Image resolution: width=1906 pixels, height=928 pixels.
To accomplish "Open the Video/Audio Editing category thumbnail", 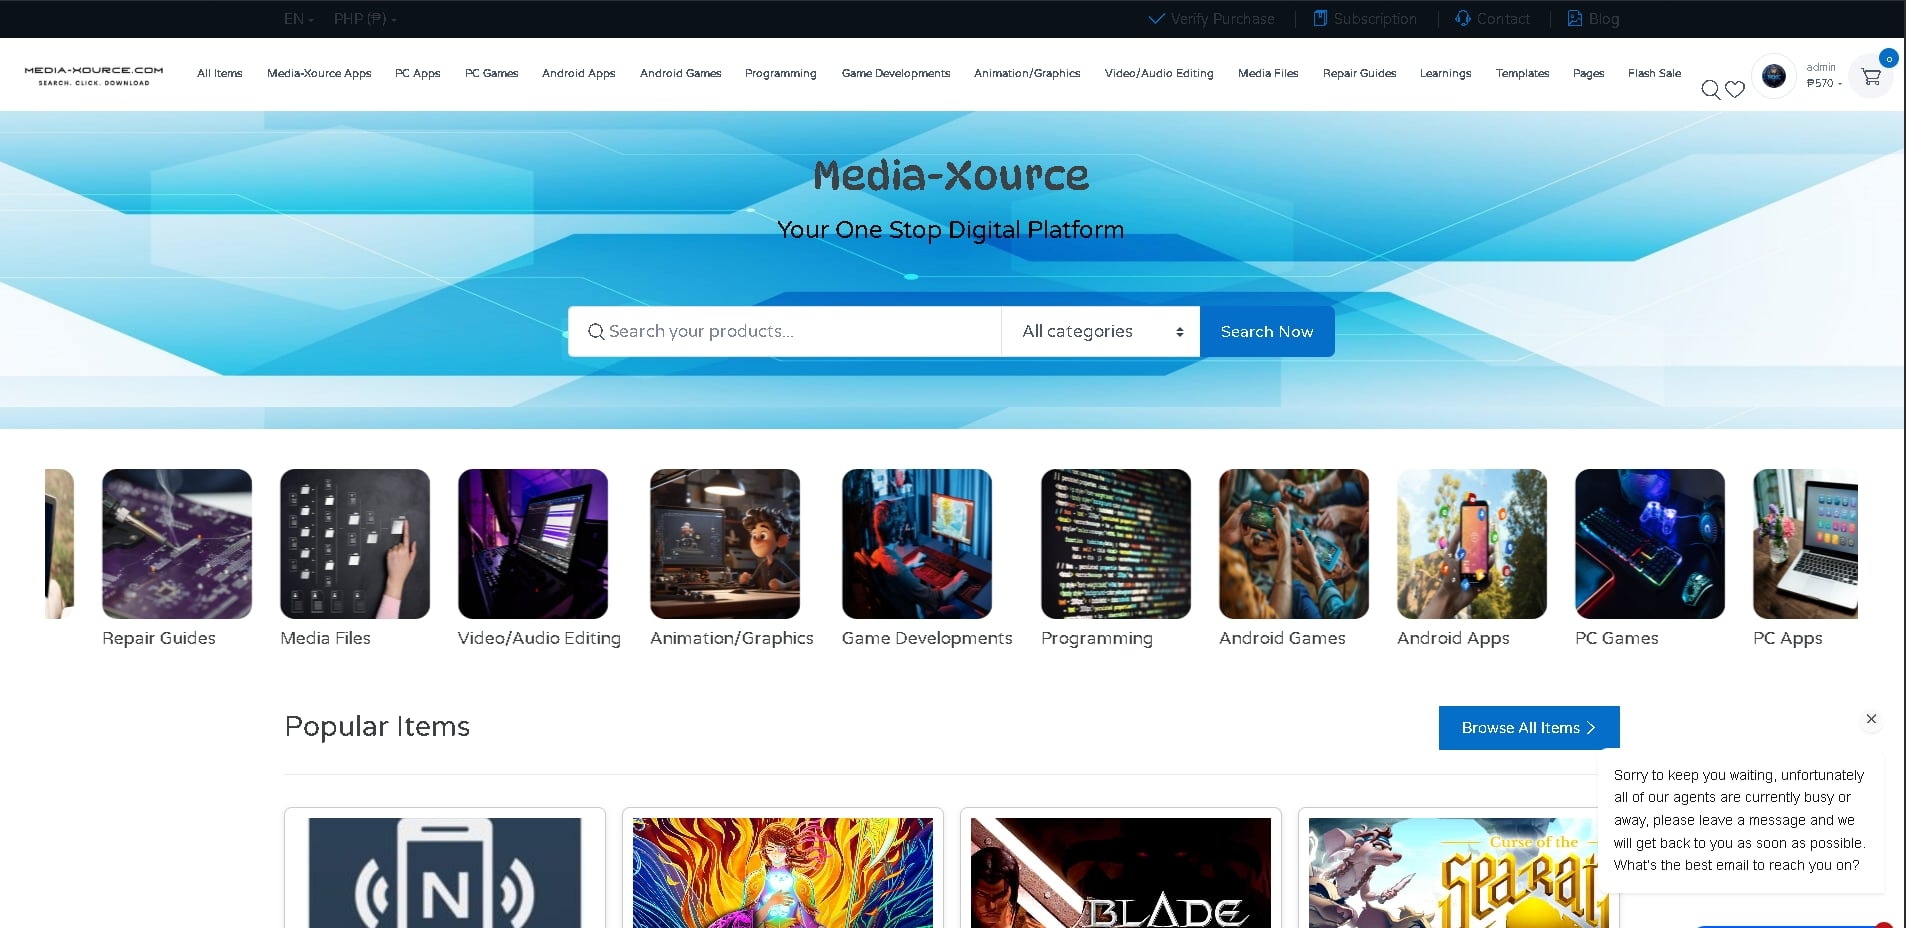I will pos(533,544).
